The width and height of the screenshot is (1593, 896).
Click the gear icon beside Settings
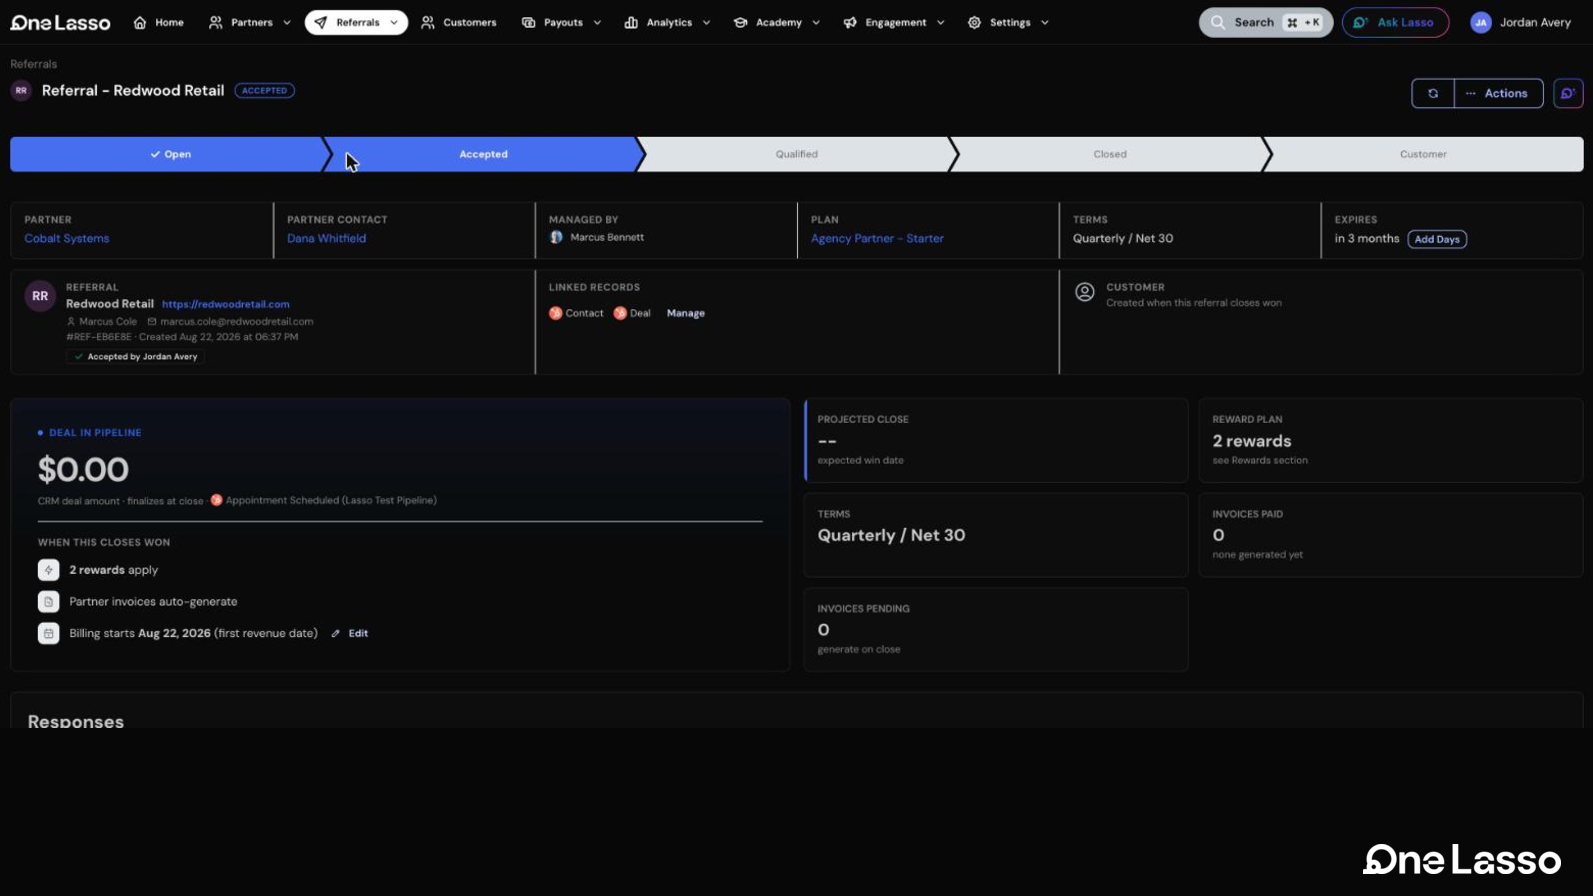coord(974,22)
